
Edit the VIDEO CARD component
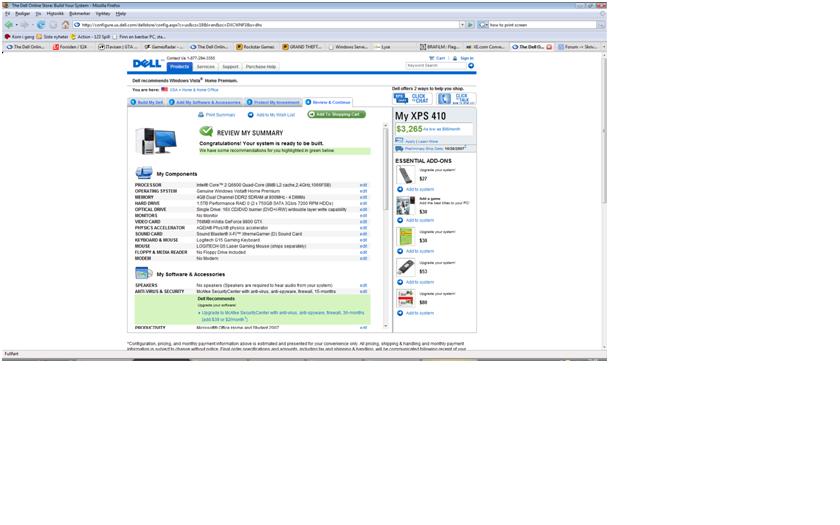point(363,222)
